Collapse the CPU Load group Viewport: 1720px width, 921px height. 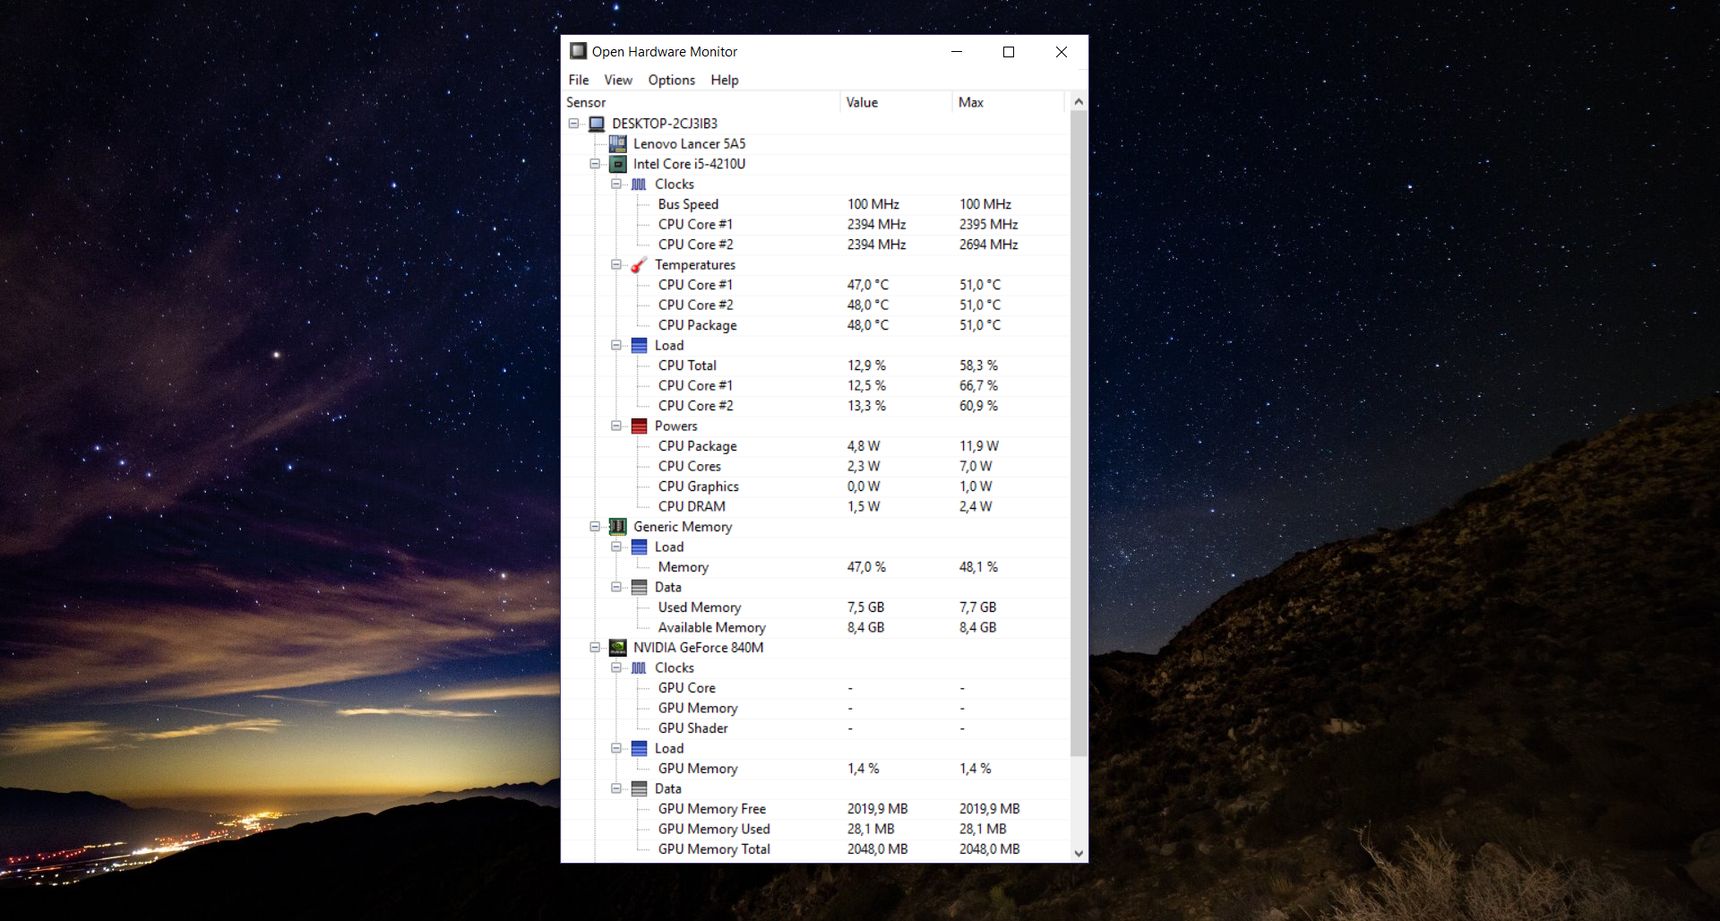click(x=616, y=345)
